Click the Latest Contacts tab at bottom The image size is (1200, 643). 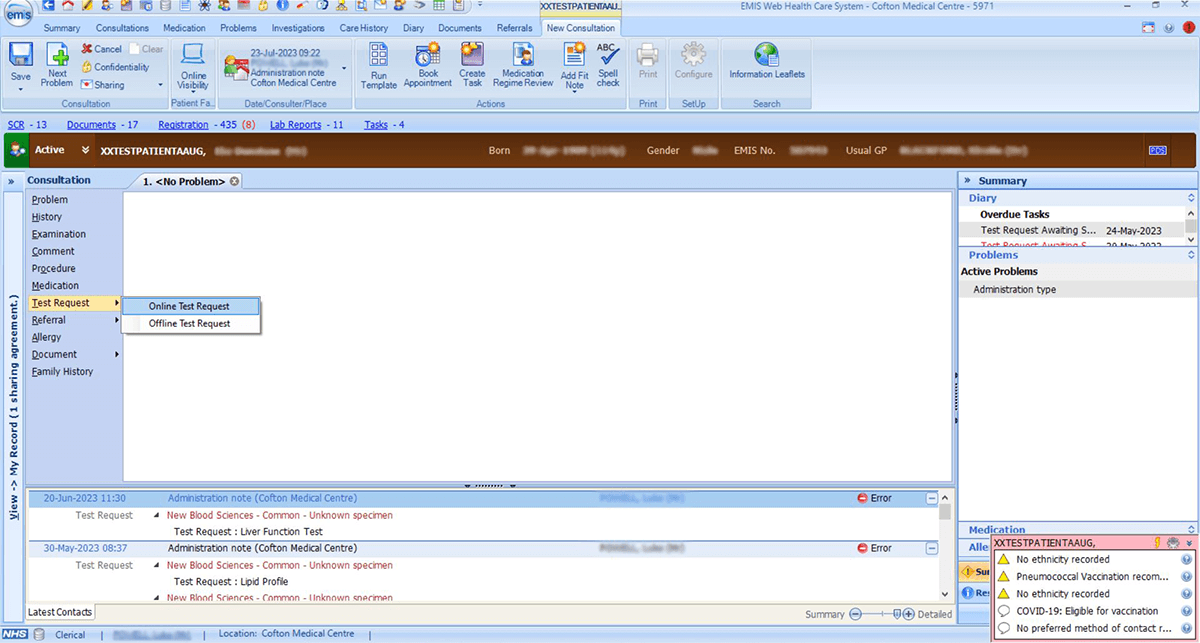(x=60, y=611)
